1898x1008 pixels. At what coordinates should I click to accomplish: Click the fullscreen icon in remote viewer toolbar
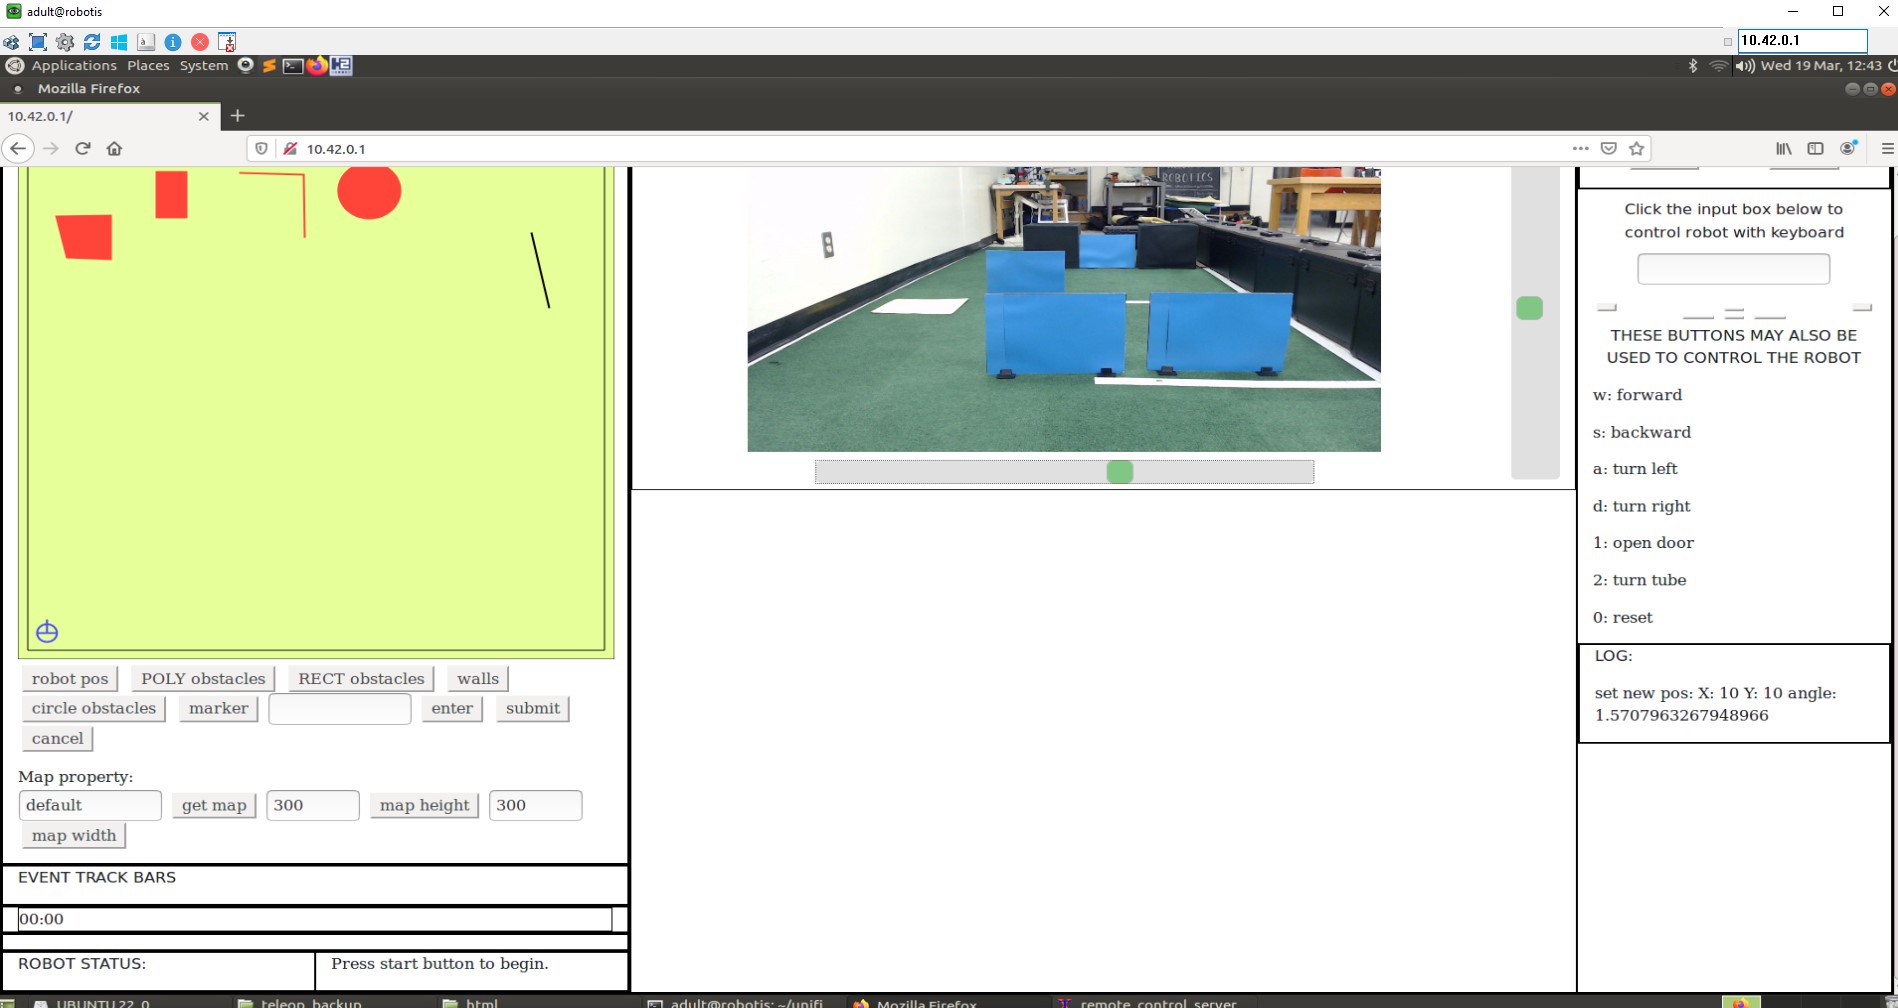[x=38, y=42]
